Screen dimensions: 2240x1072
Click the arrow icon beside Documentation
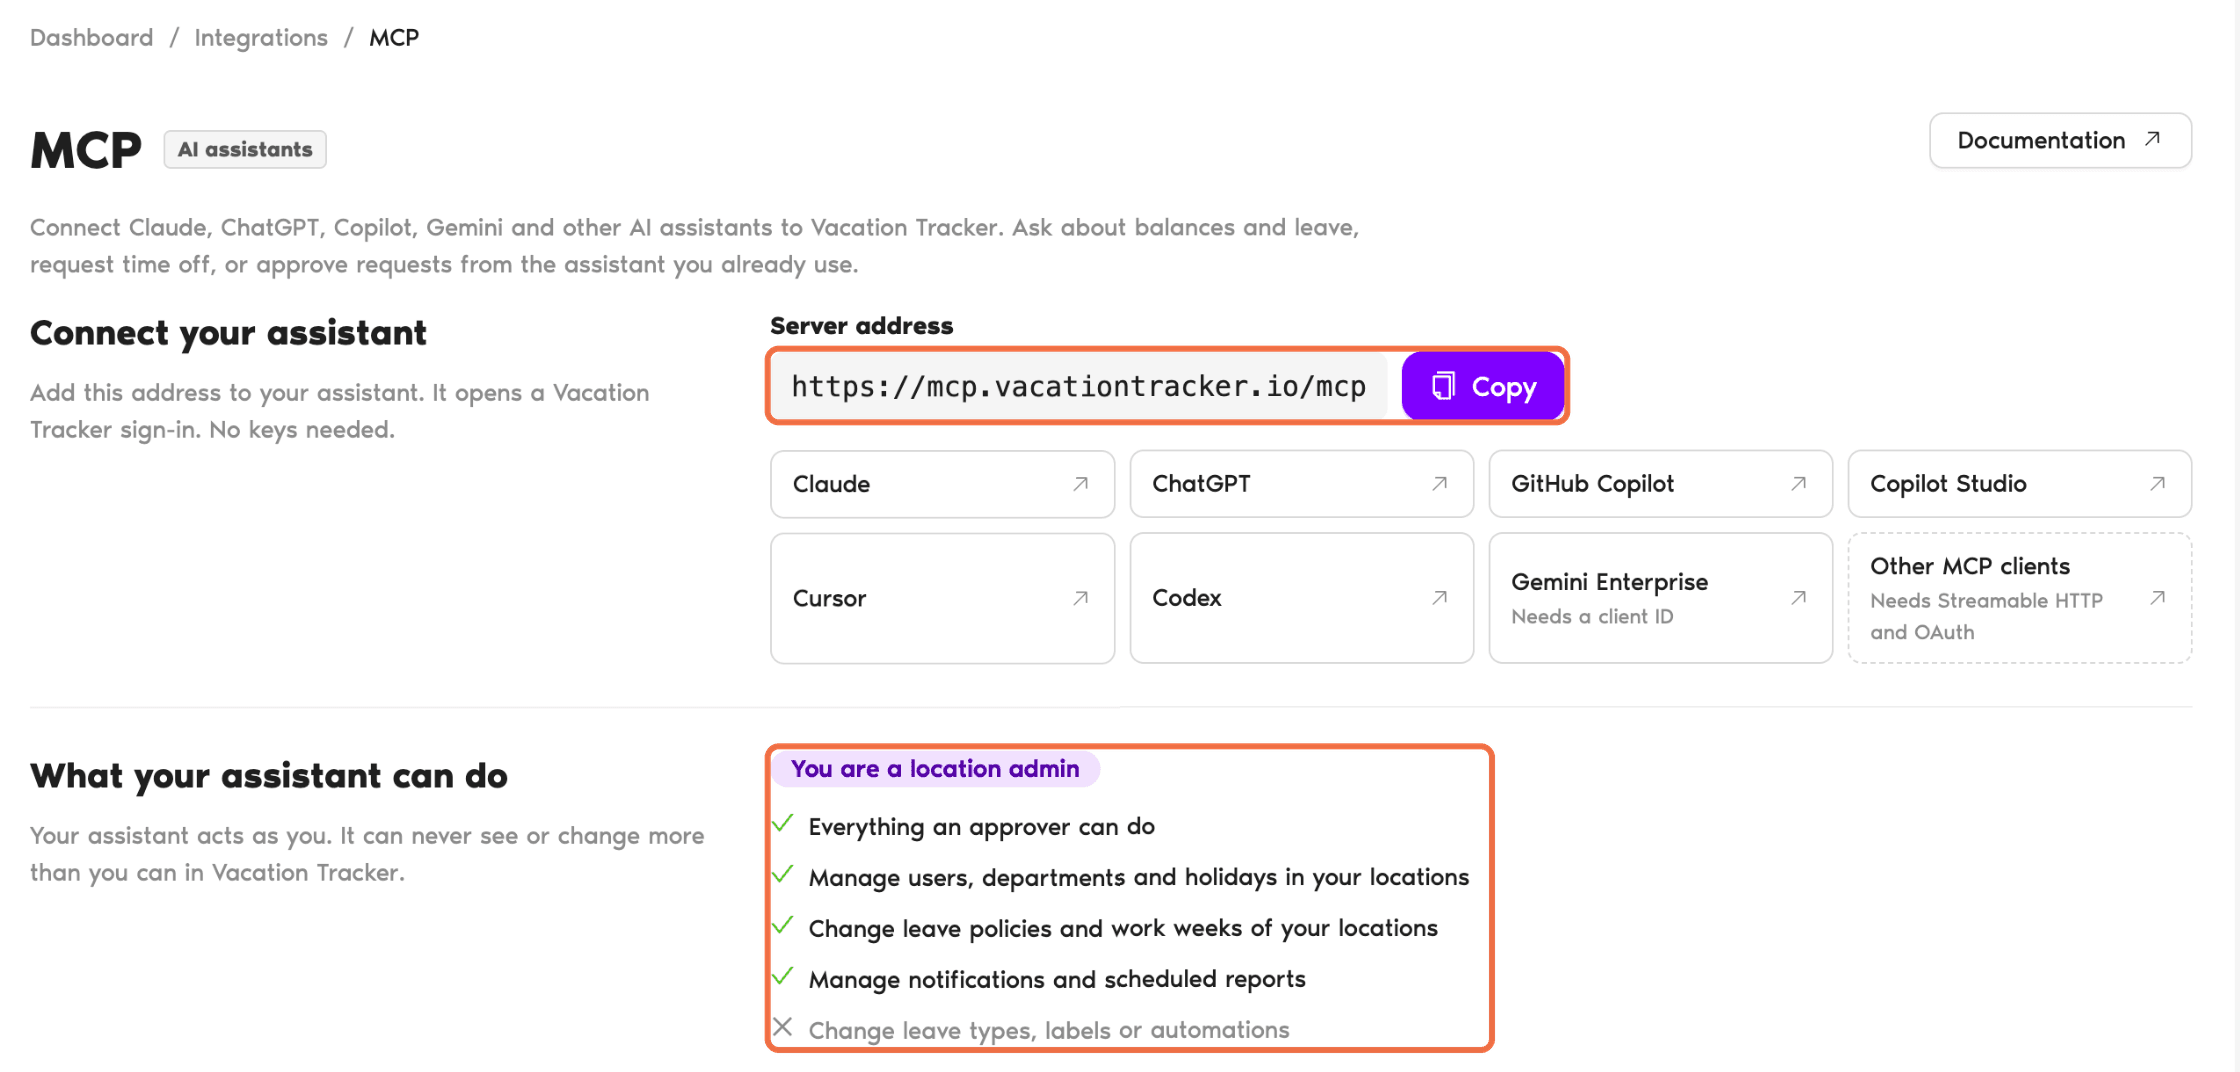[x=2152, y=140]
